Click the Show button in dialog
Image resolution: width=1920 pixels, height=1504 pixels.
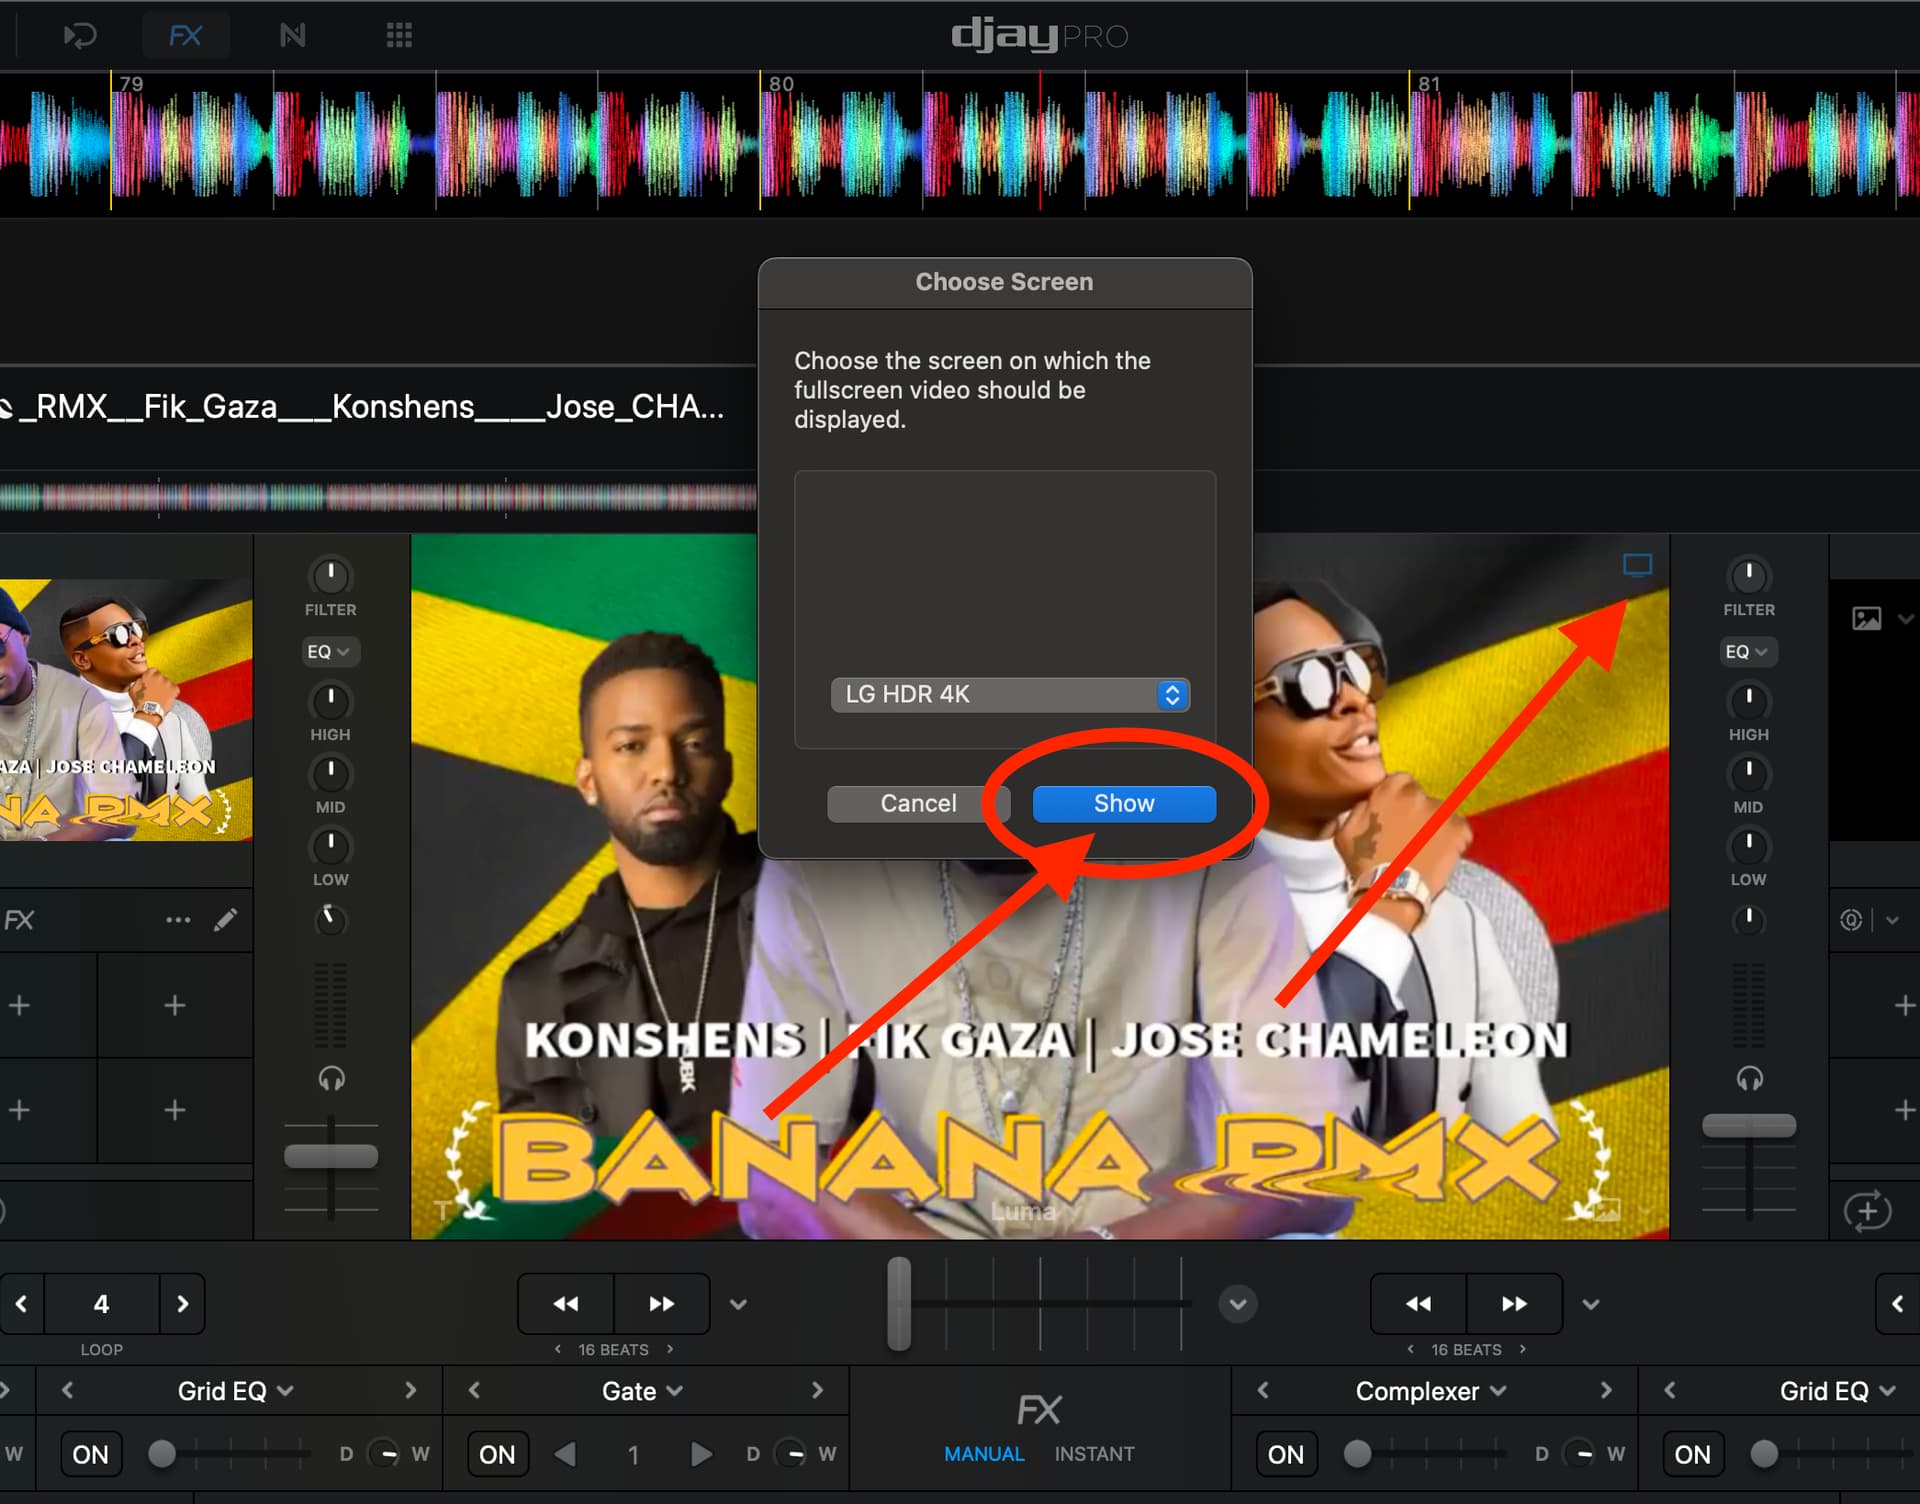pyautogui.click(x=1123, y=804)
